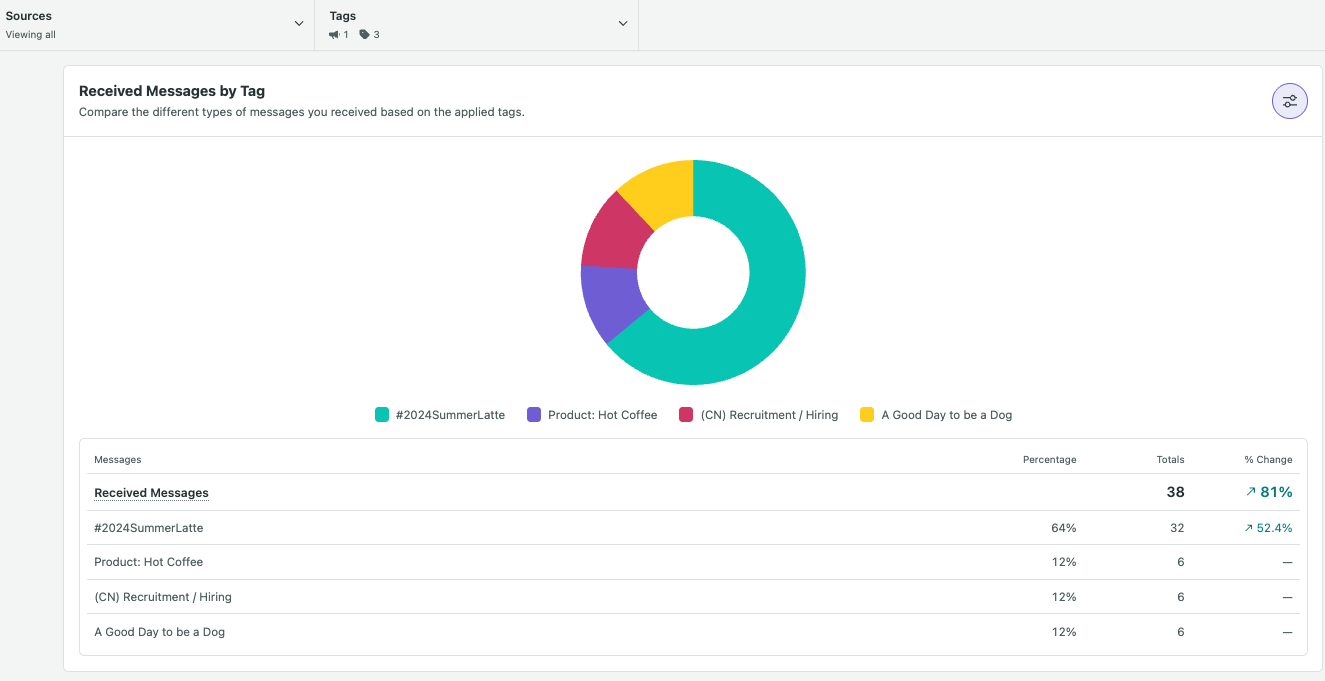The width and height of the screenshot is (1325, 681).
Task: Toggle A Good Day to be a Dog legend swatch
Action: 867,415
